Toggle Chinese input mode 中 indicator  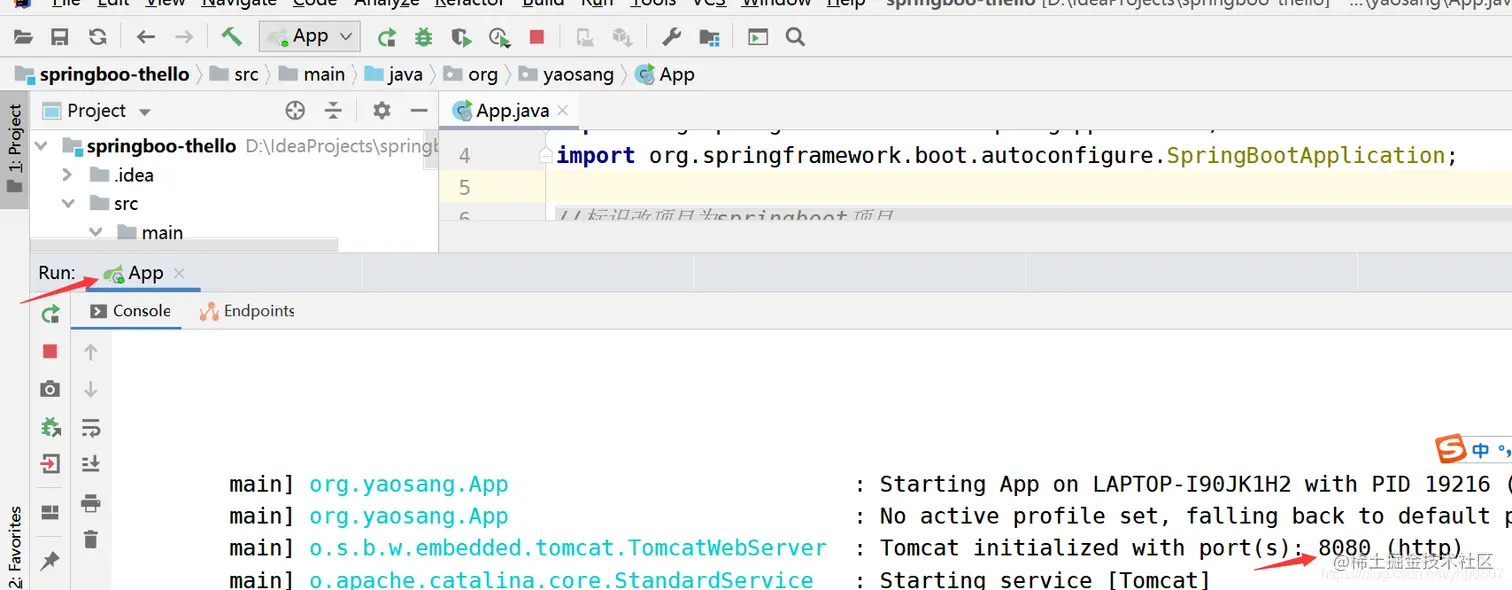tap(1481, 451)
